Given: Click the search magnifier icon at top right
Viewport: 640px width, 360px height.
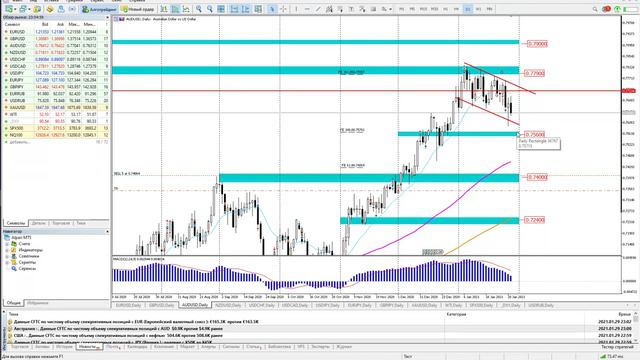Looking at the screenshot, I should 595,9.
